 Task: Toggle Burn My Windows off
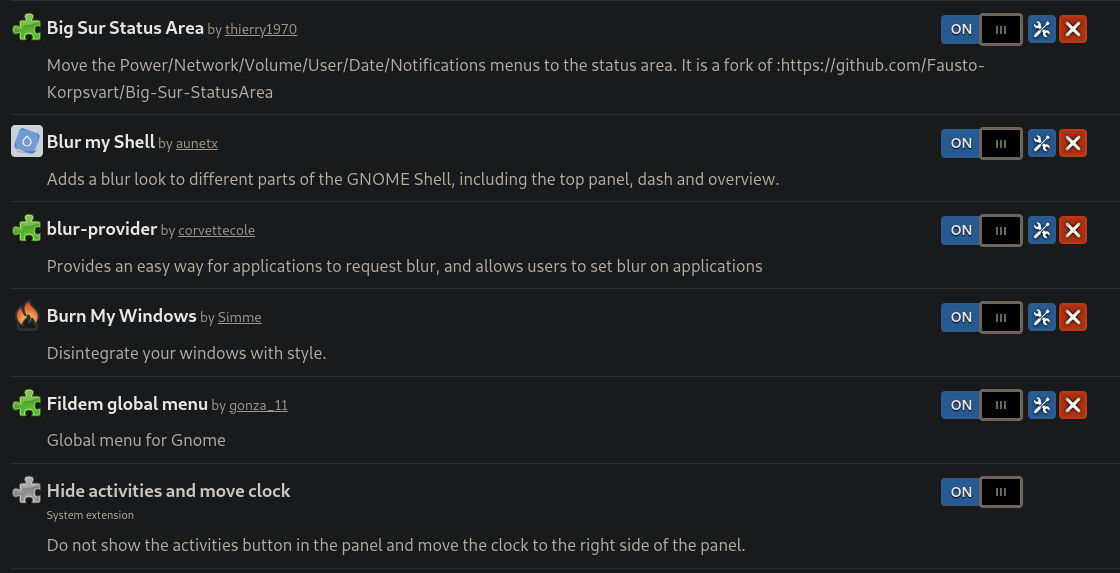click(x=981, y=317)
